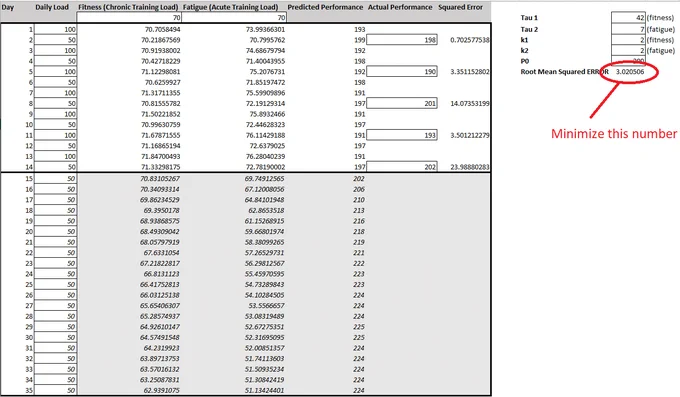This screenshot has height=397, width=680.
Task: Click the Day column header
Action: point(8,7)
